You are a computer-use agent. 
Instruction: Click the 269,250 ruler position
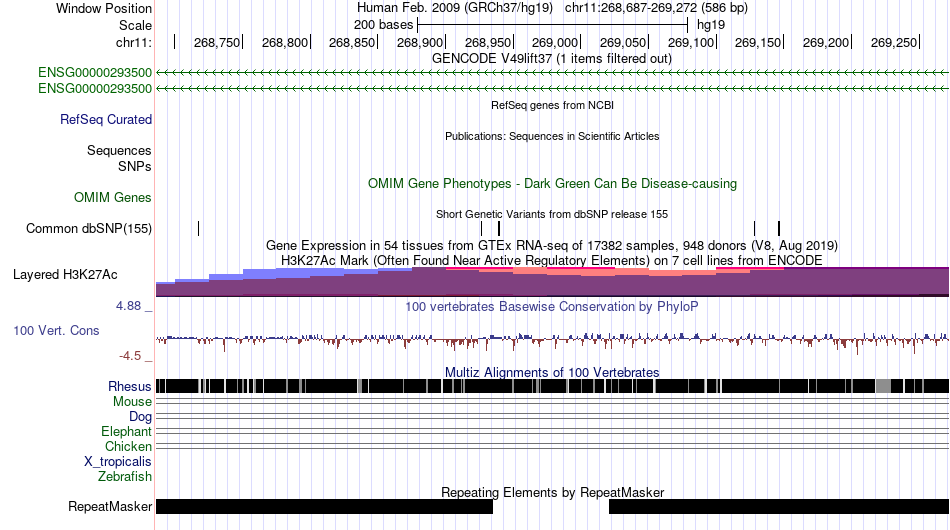[894, 42]
